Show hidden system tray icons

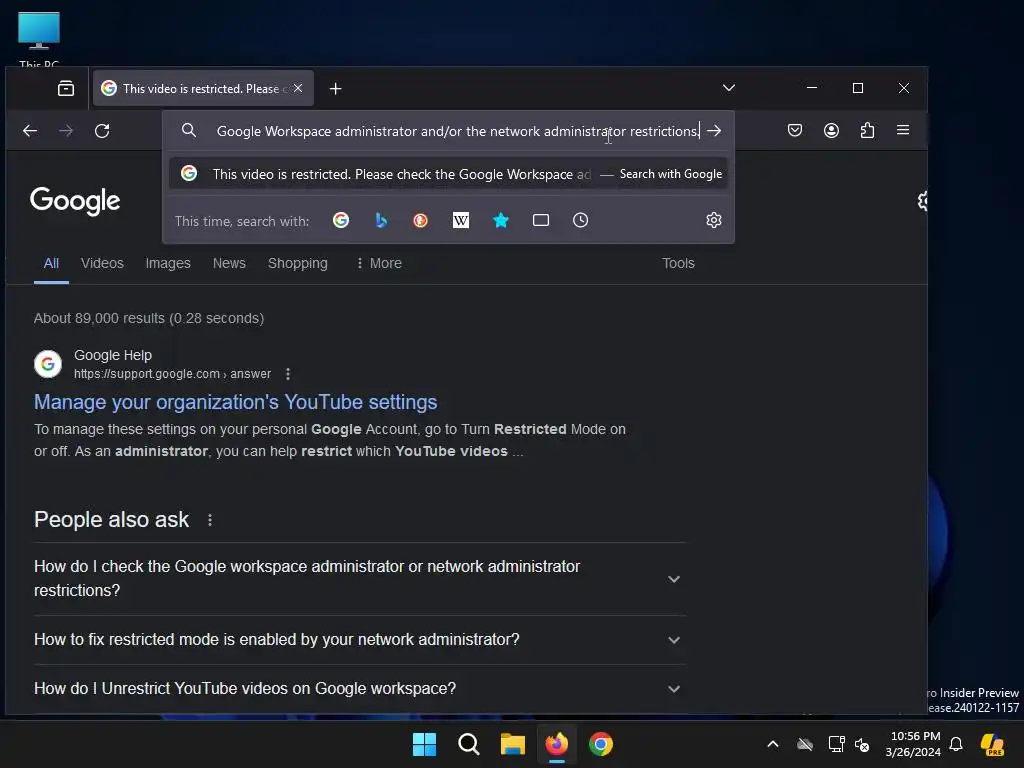[773, 744]
